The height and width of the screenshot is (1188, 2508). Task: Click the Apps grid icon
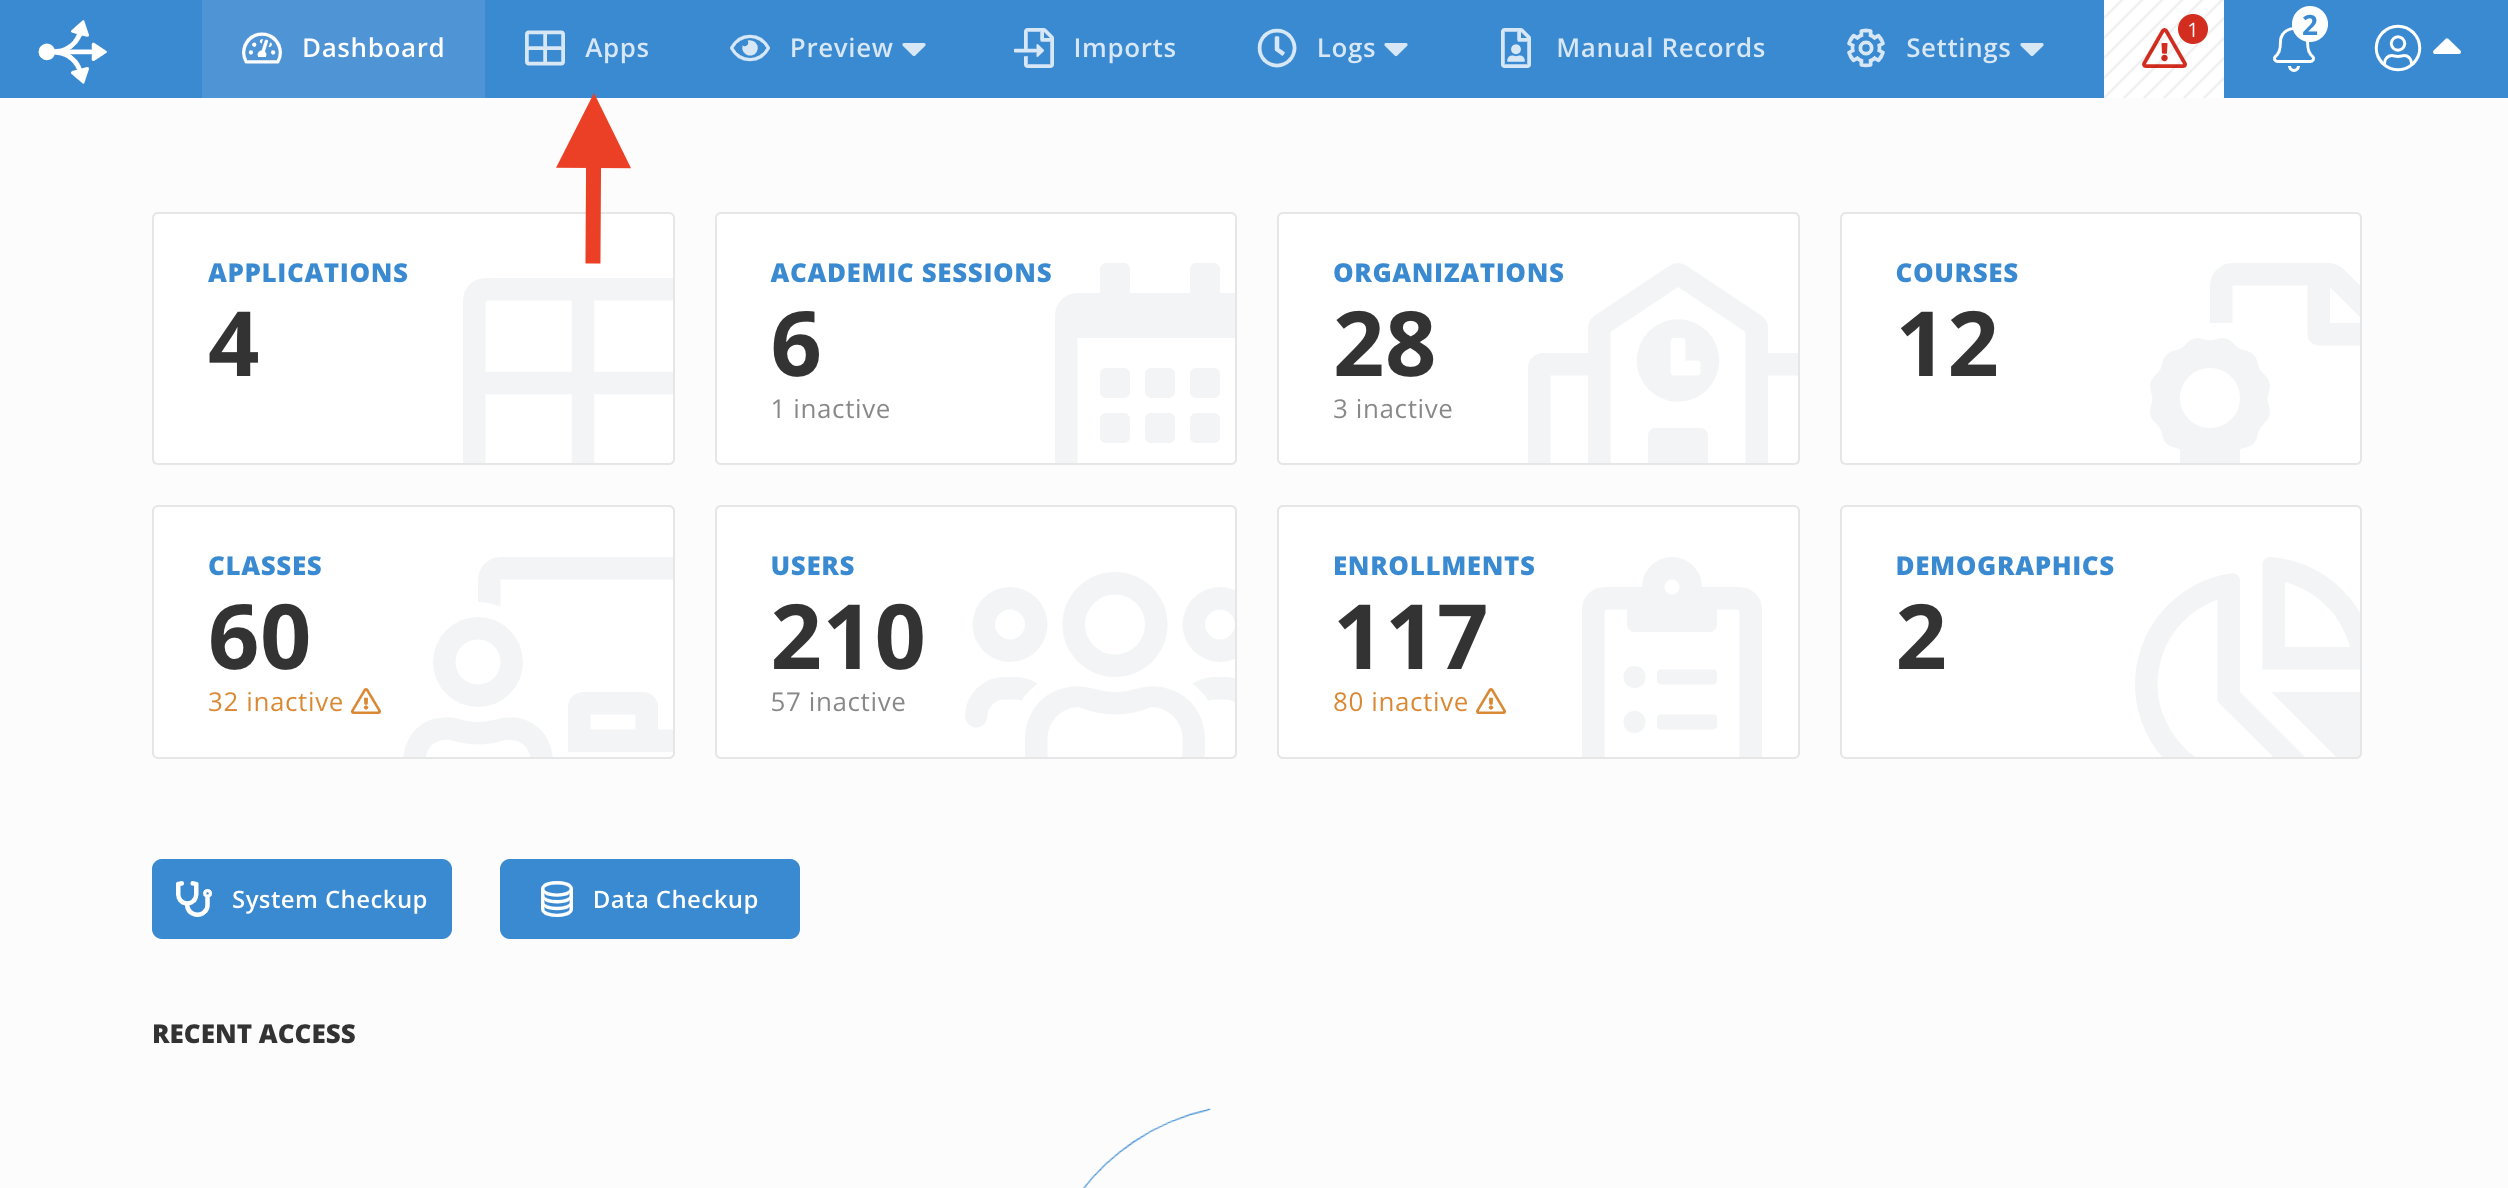pyautogui.click(x=545, y=48)
